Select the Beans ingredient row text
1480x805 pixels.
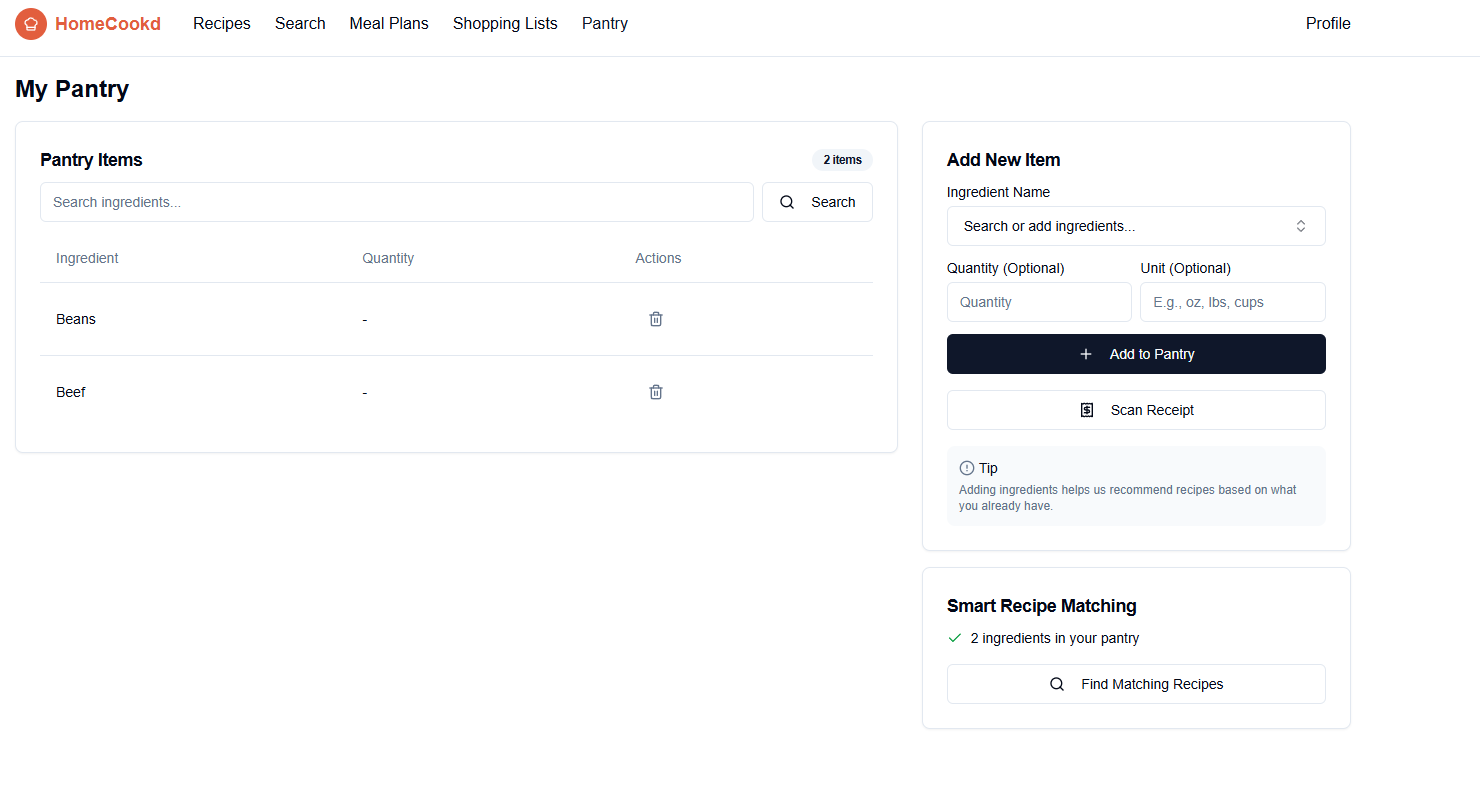[x=76, y=319]
